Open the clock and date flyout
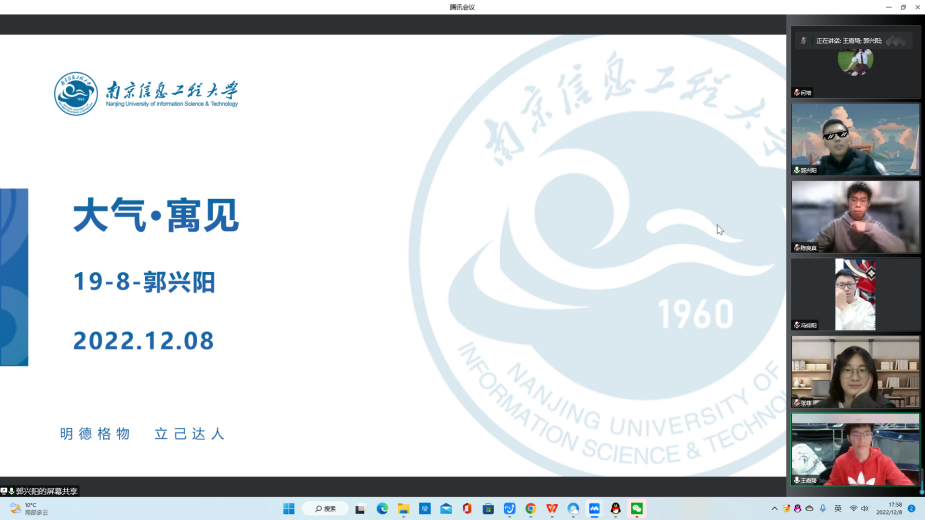This screenshot has height=520, width=925. coord(889,509)
